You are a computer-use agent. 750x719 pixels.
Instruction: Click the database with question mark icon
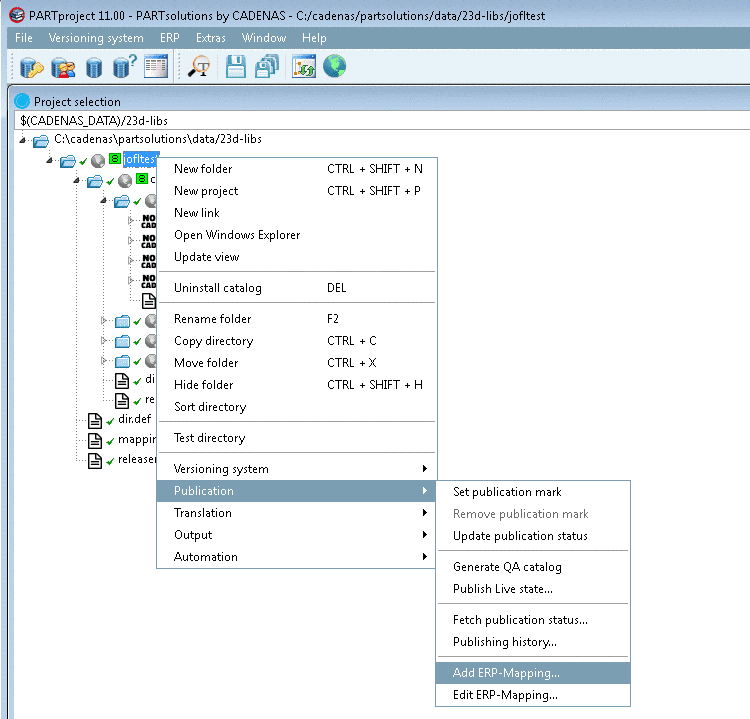(124, 67)
